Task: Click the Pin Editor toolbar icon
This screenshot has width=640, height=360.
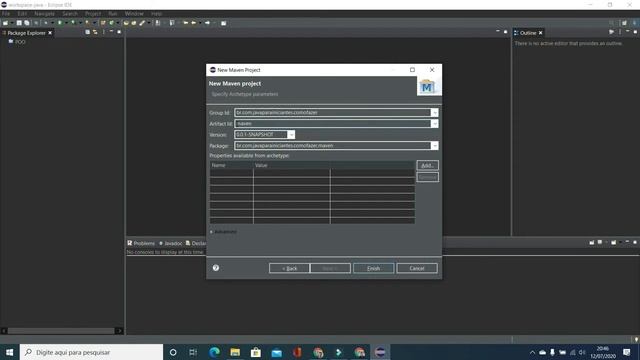Action: tap(223, 23)
